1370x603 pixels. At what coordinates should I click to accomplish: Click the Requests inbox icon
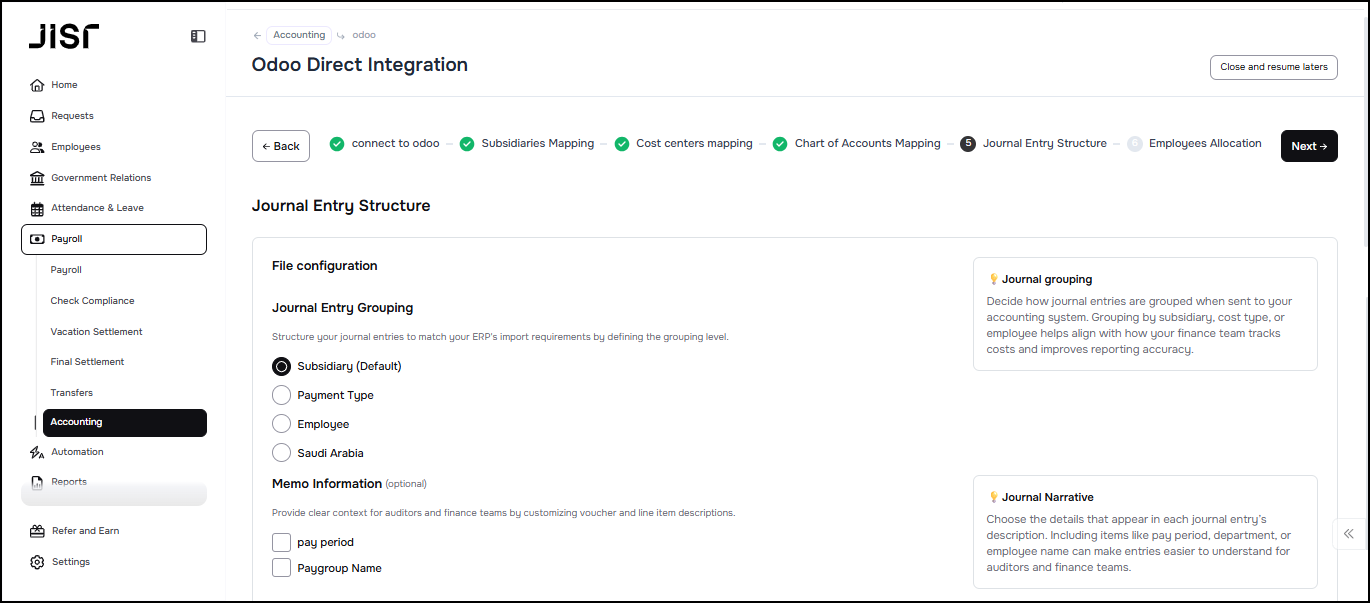[x=37, y=116]
